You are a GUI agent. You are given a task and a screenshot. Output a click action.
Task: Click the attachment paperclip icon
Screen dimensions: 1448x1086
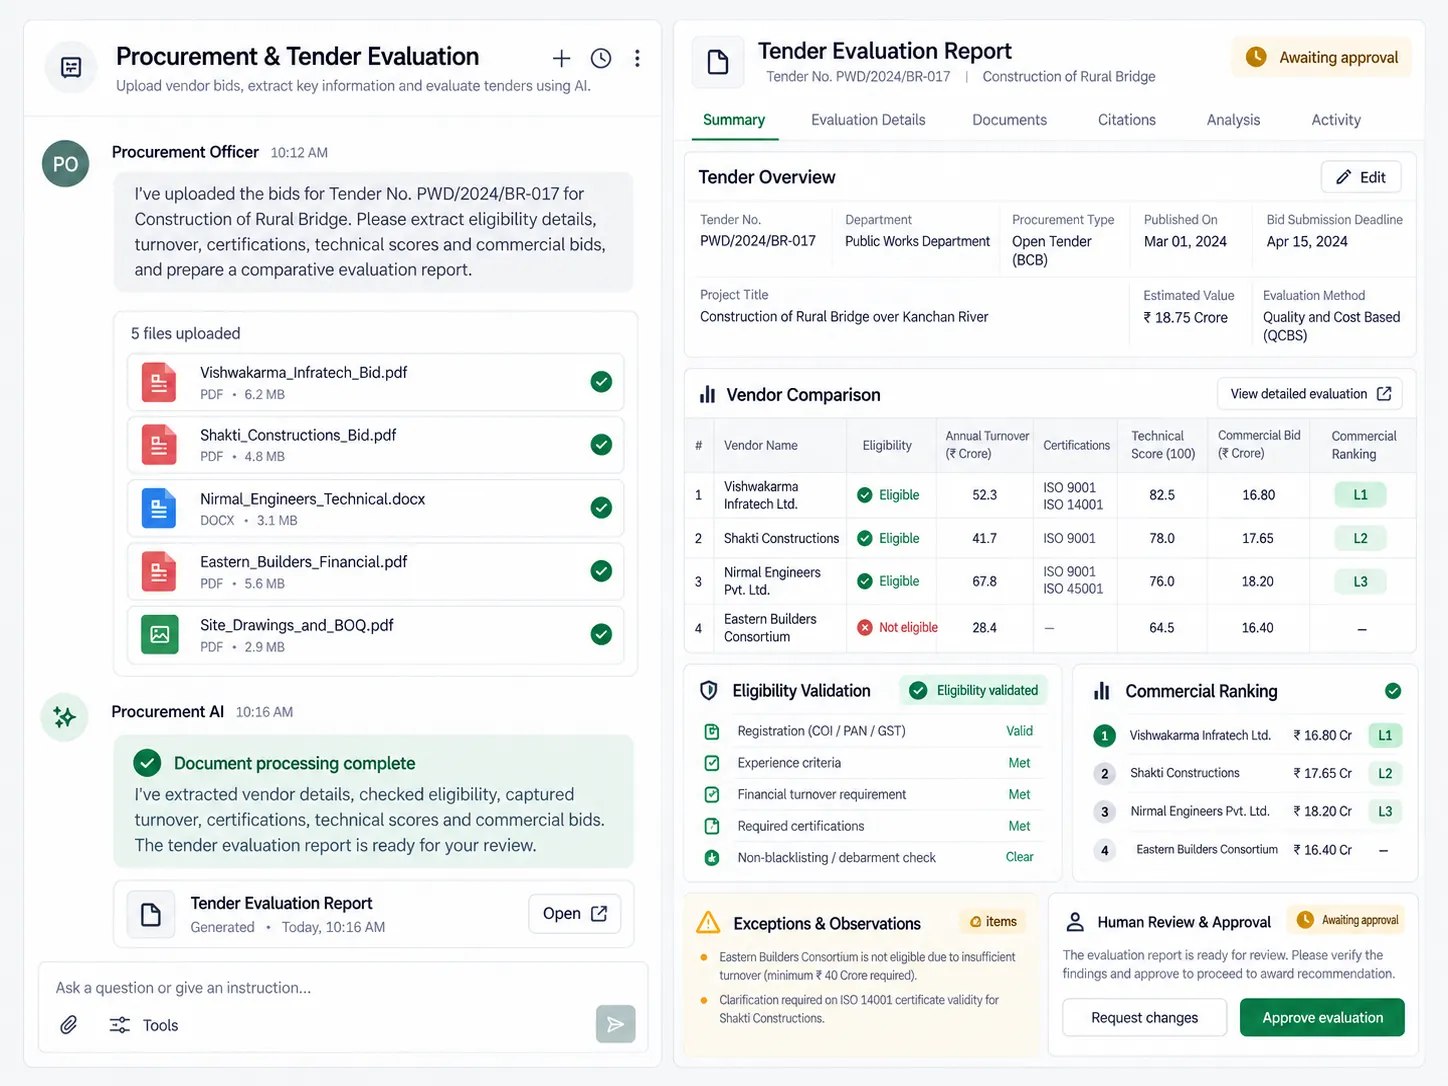[x=68, y=1025]
